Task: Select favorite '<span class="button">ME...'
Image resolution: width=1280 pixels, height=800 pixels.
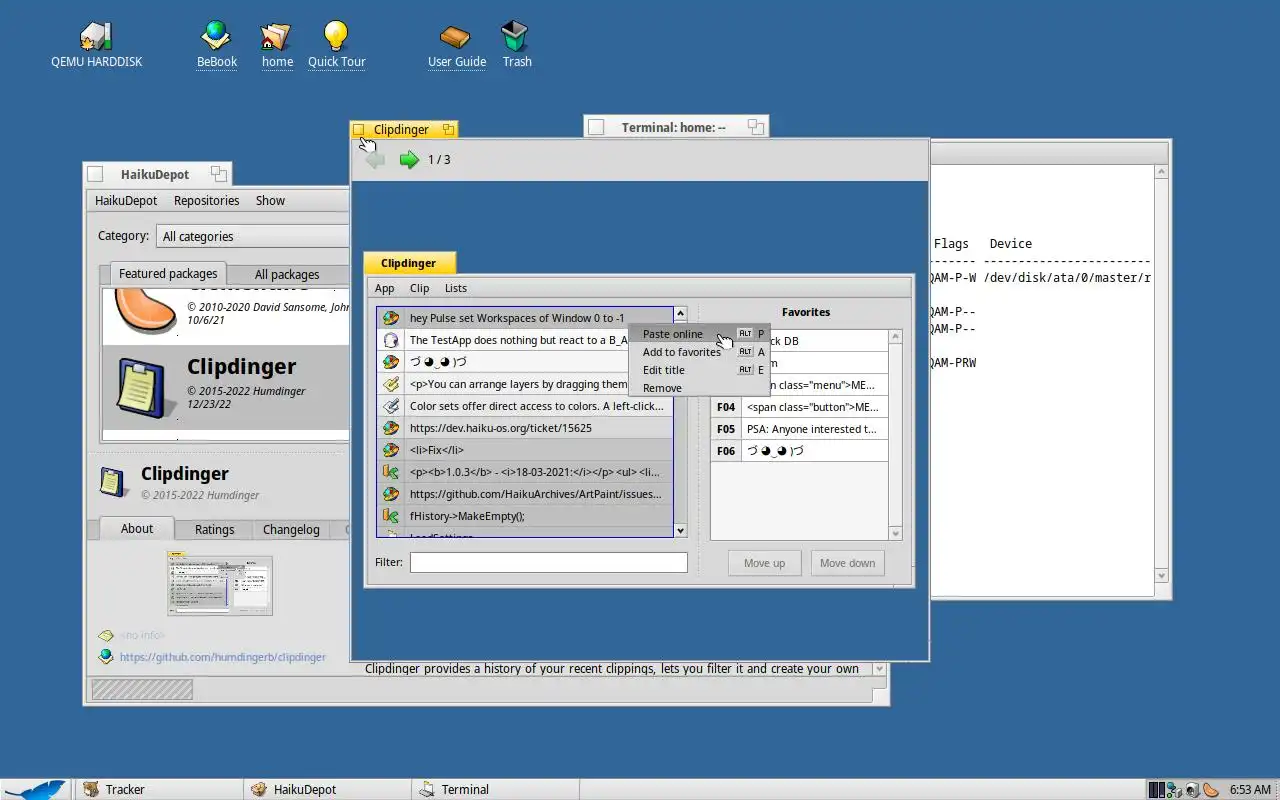Action: [799, 407]
